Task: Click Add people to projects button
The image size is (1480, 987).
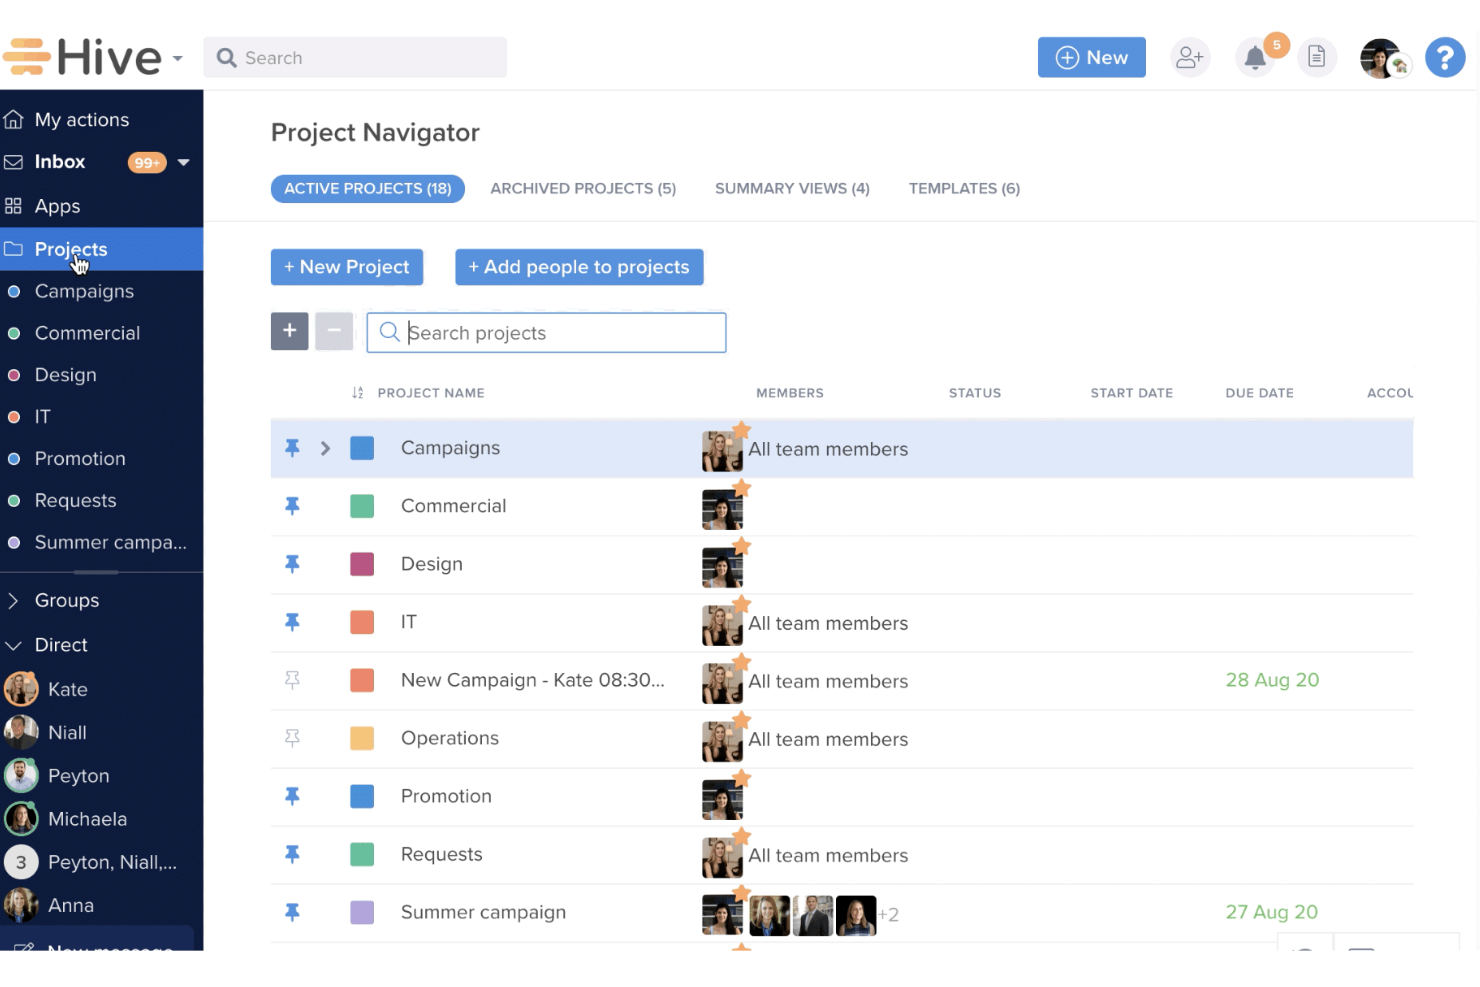Action: coord(579,267)
